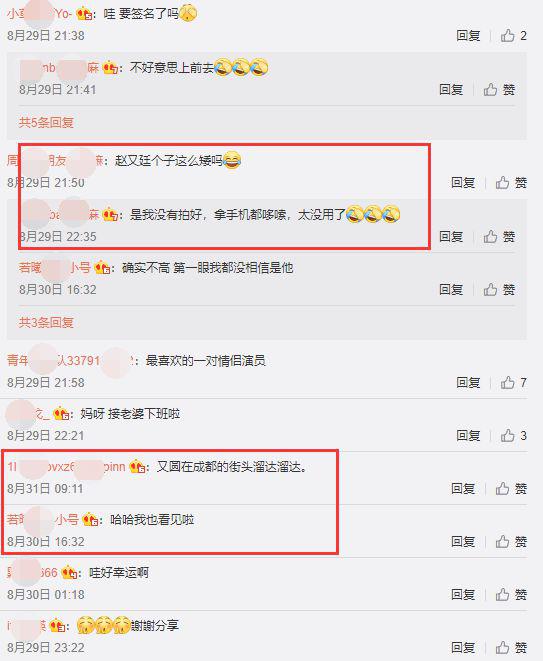
Task: Reply to the 哇 要签名了吗 comment
Action: (x=468, y=35)
